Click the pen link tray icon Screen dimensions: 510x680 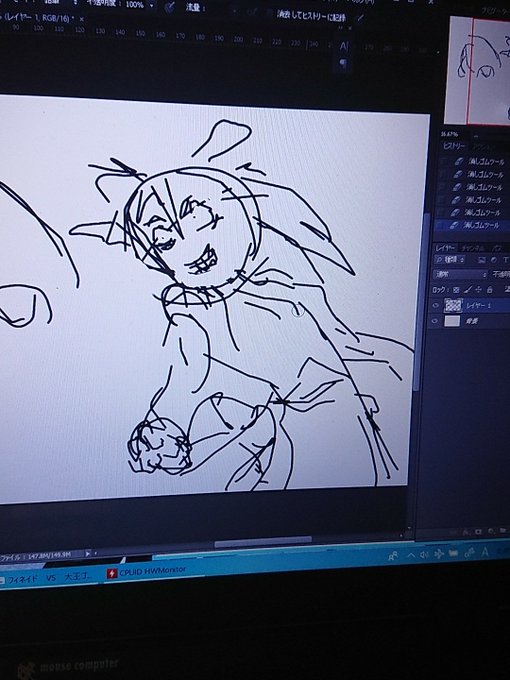[469, 552]
